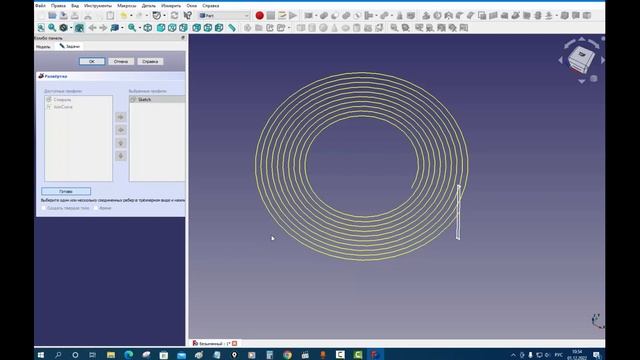Click the Отмена button
This screenshot has width=640, height=360.
click(121, 61)
